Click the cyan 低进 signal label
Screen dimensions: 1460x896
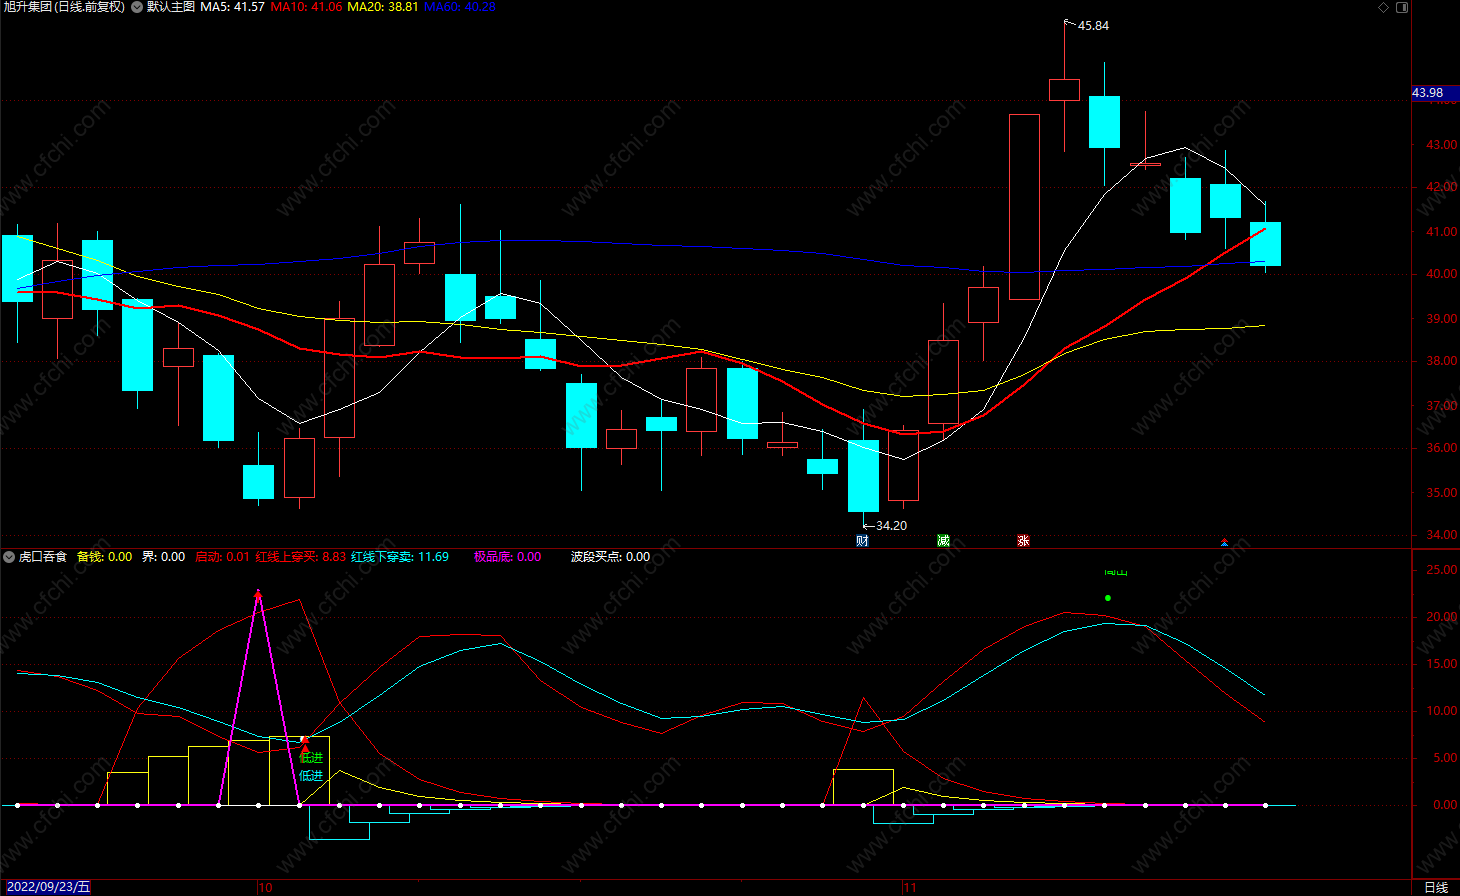pos(311,776)
